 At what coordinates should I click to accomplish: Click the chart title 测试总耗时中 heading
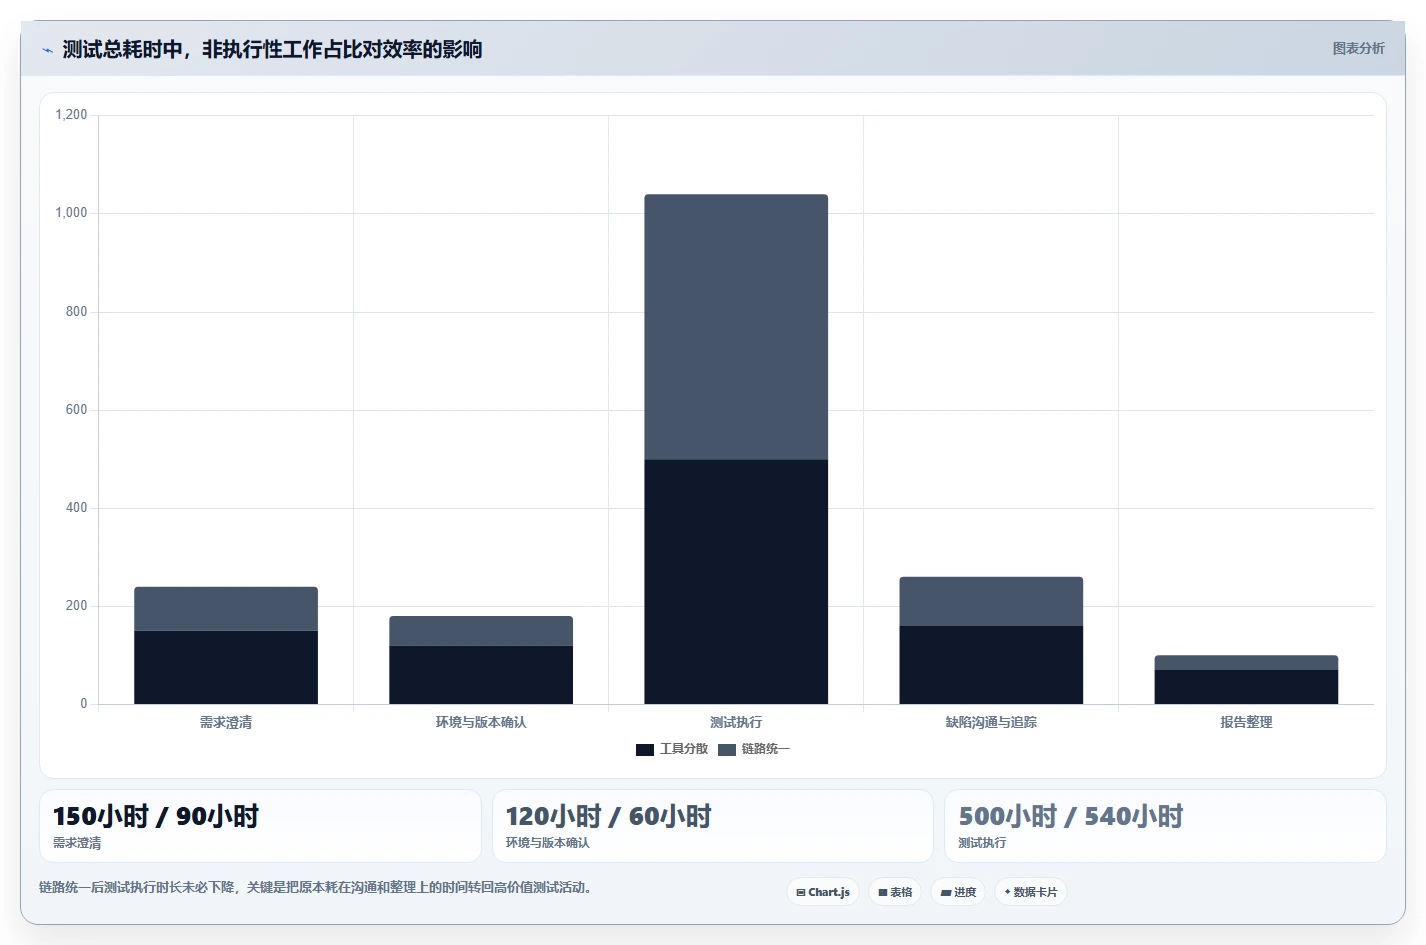point(272,49)
